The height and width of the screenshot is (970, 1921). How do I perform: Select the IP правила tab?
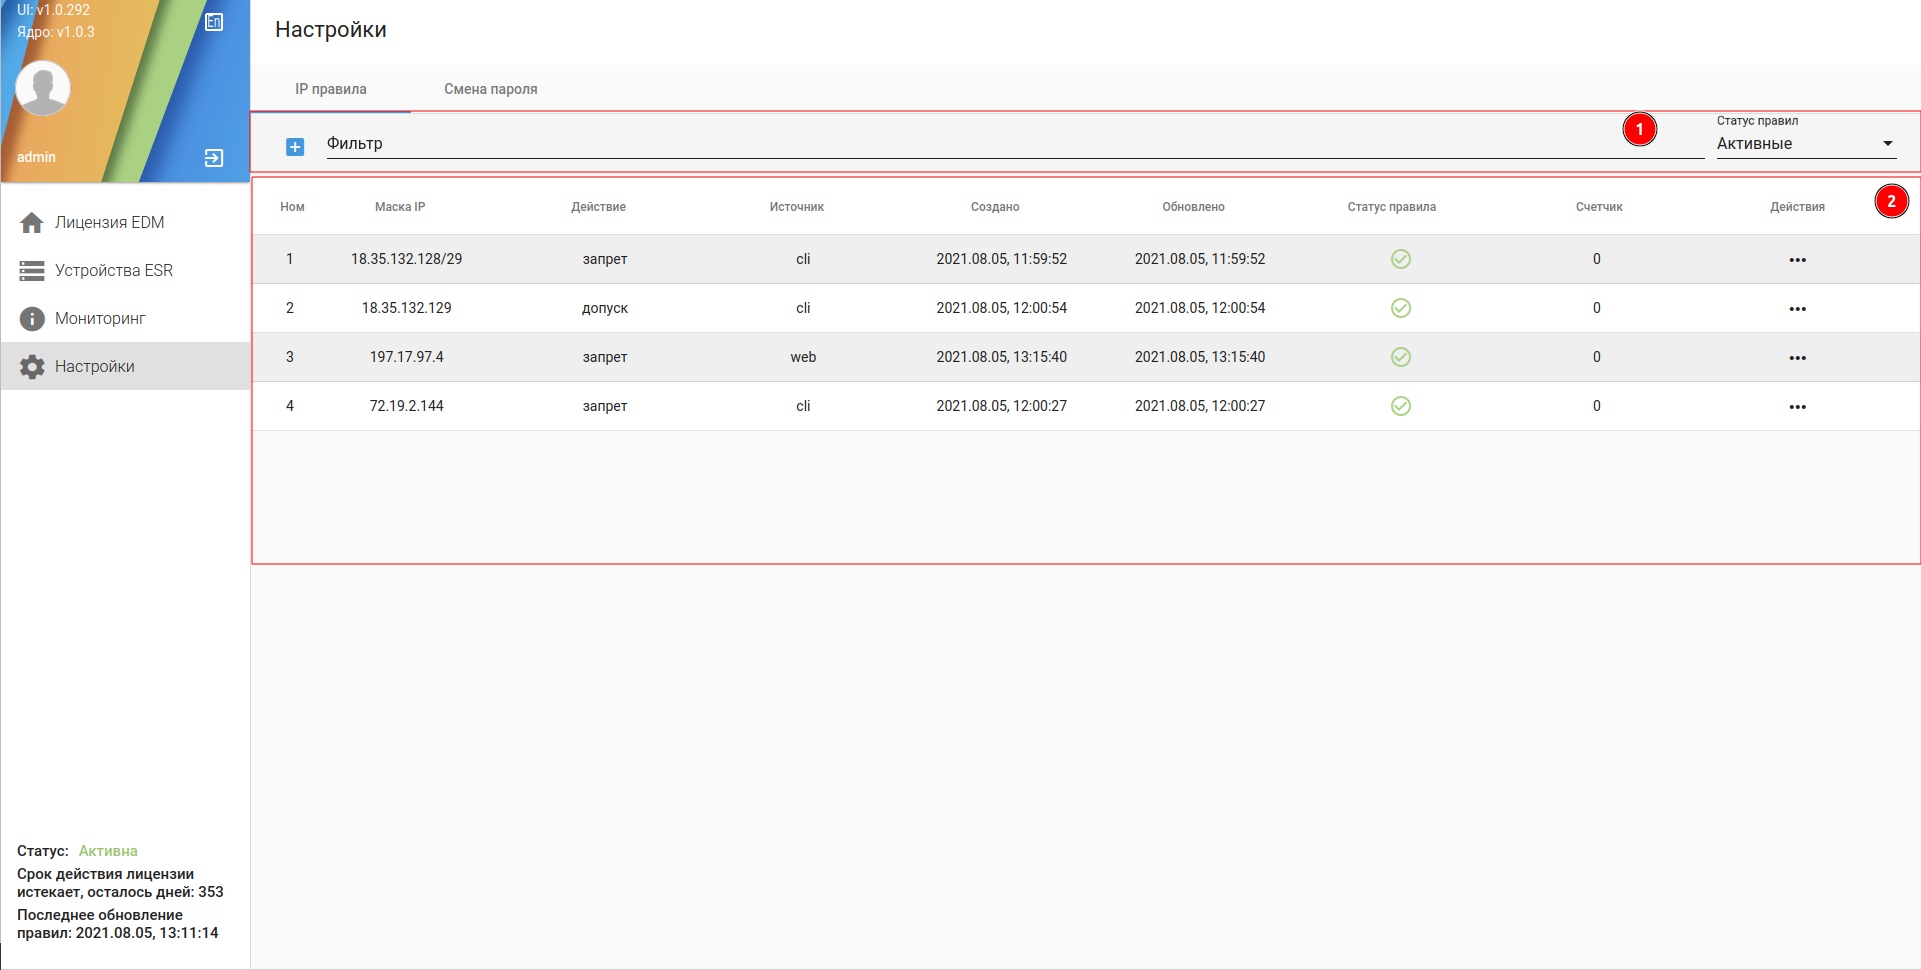pyautogui.click(x=330, y=89)
